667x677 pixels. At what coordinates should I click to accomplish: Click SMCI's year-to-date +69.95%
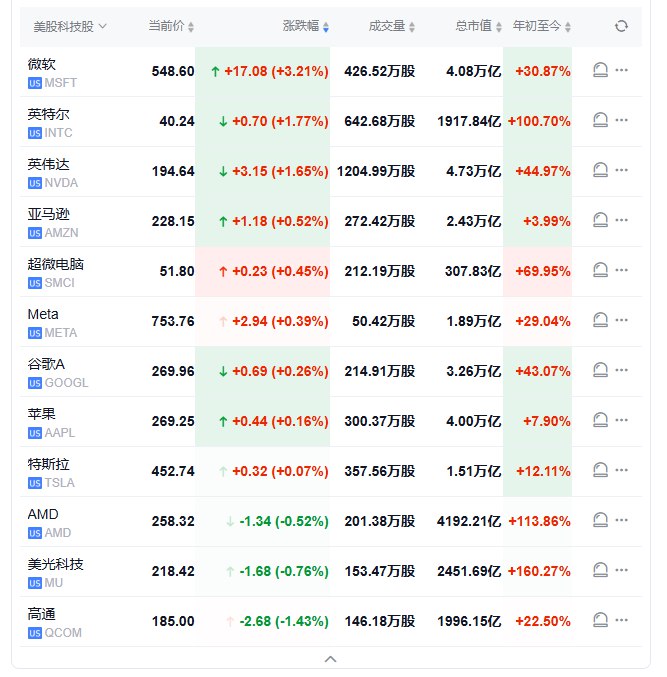(x=543, y=272)
